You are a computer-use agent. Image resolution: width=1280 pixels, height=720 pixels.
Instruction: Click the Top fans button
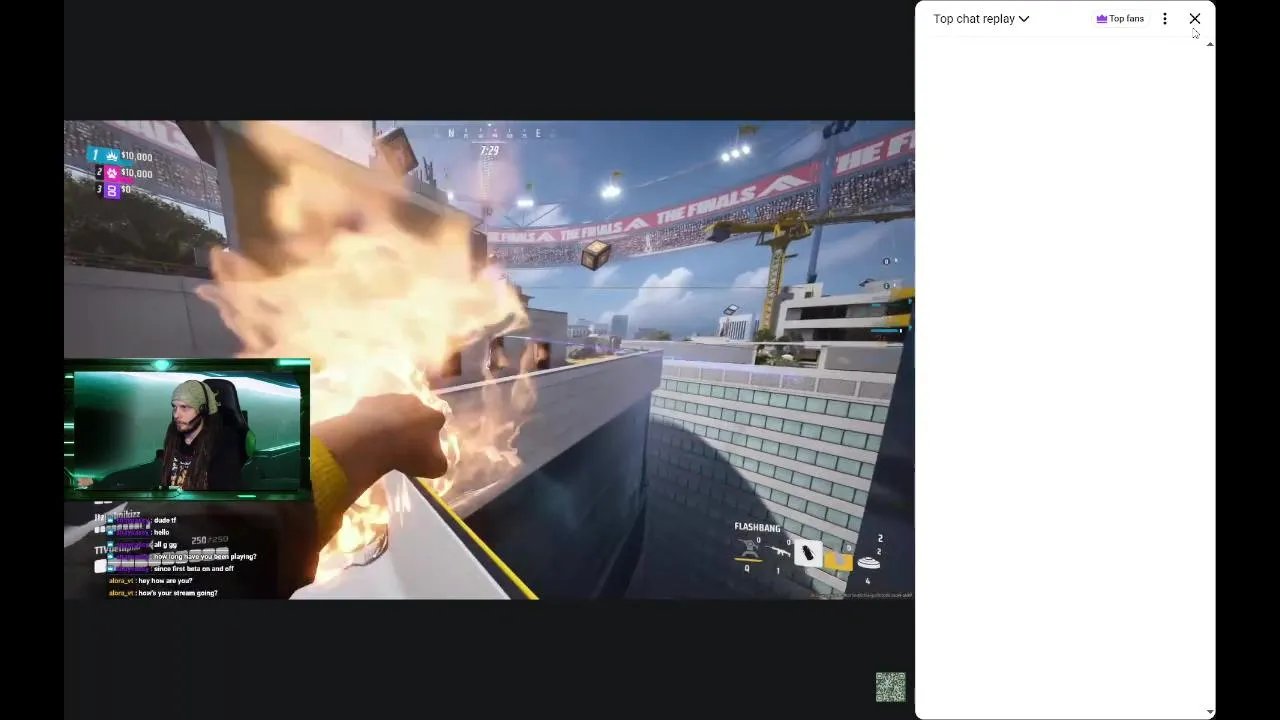(x=1120, y=19)
